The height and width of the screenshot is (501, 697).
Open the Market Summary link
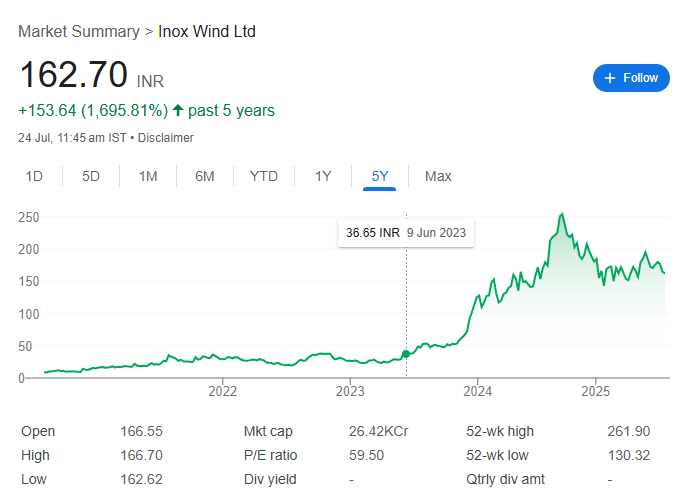(x=79, y=32)
